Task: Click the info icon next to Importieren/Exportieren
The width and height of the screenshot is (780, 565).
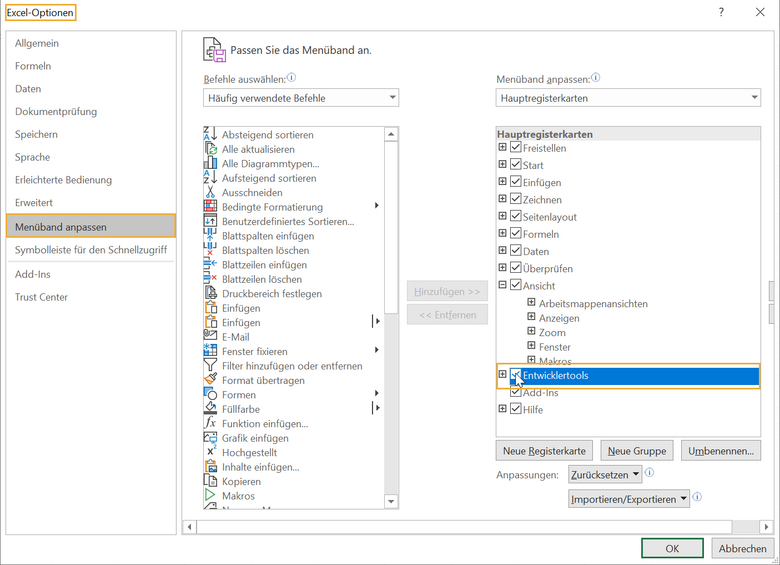Action: point(697,497)
